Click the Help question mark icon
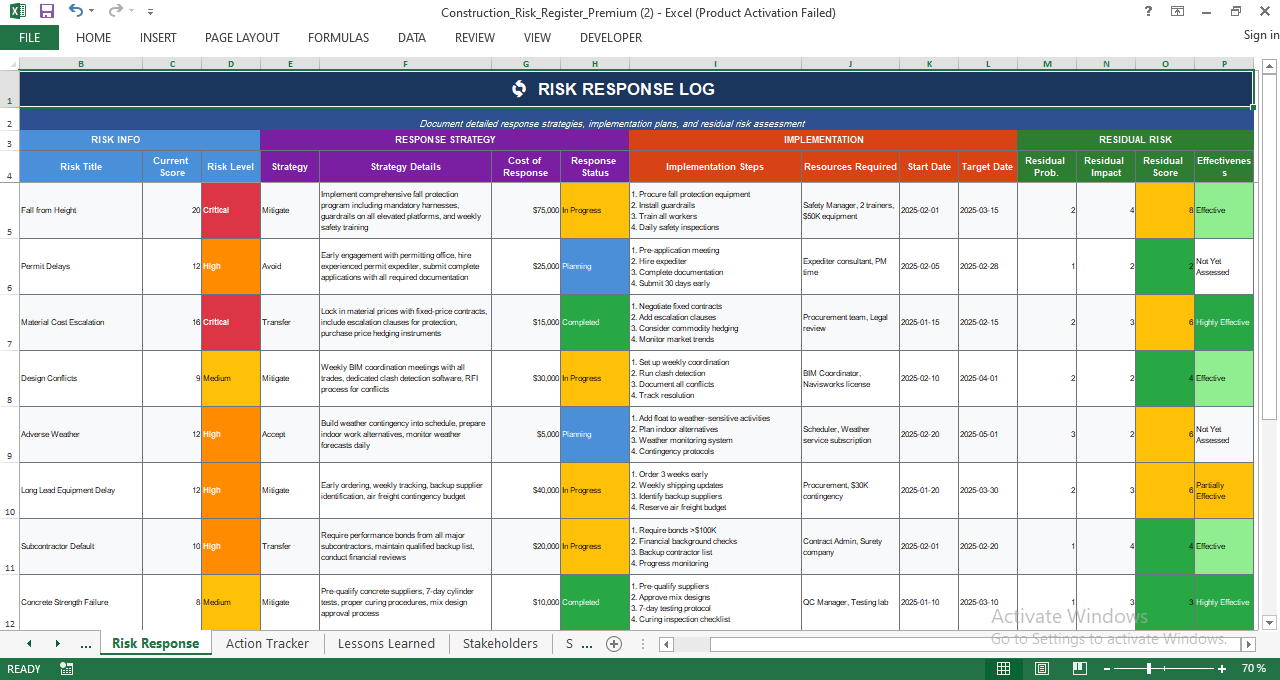The image size is (1280, 680). pyautogui.click(x=1148, y=12)
